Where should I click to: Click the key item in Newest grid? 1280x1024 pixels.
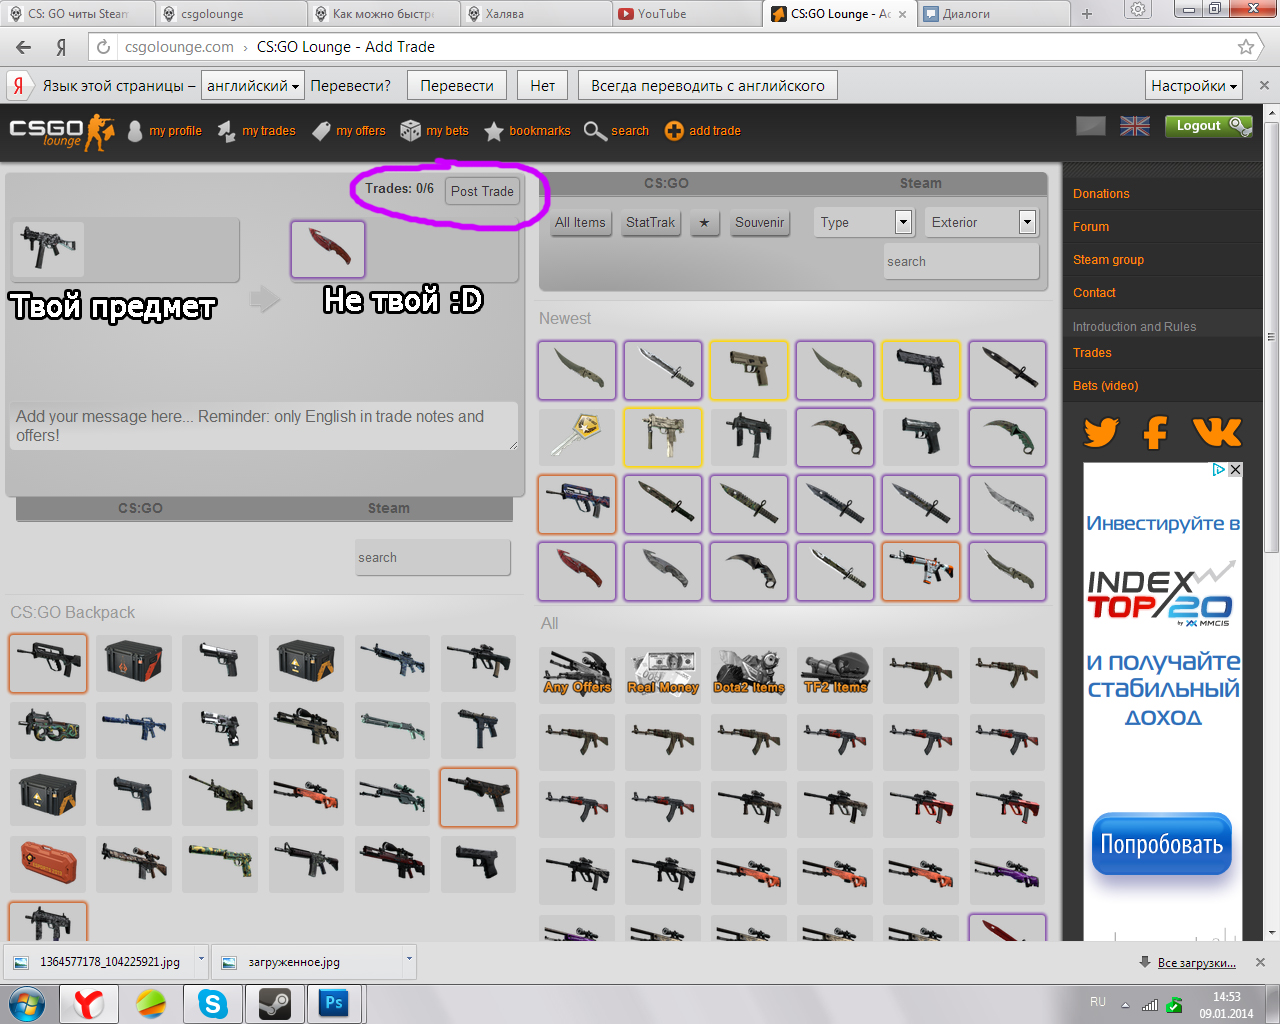[x=577, y=437]
